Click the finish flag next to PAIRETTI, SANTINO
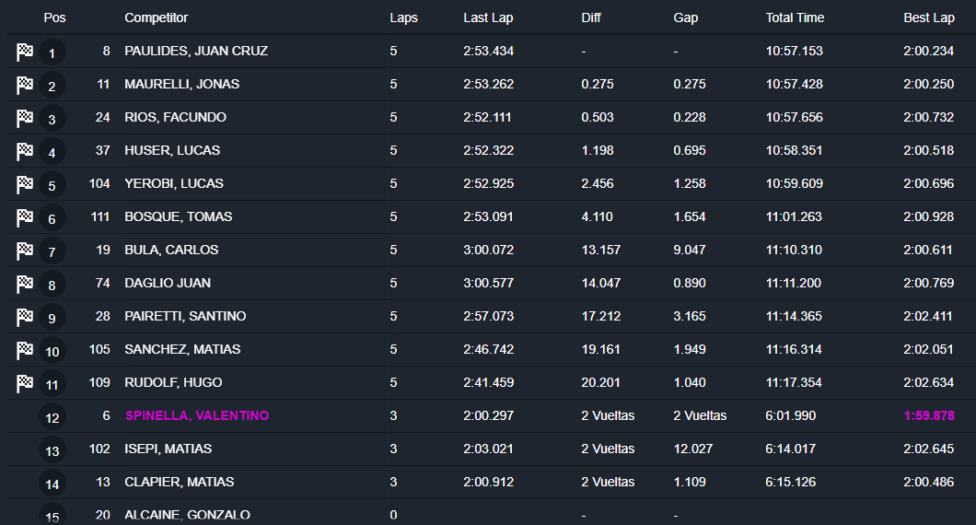Screen dimensions: 976x525 [x=25, y=316]
